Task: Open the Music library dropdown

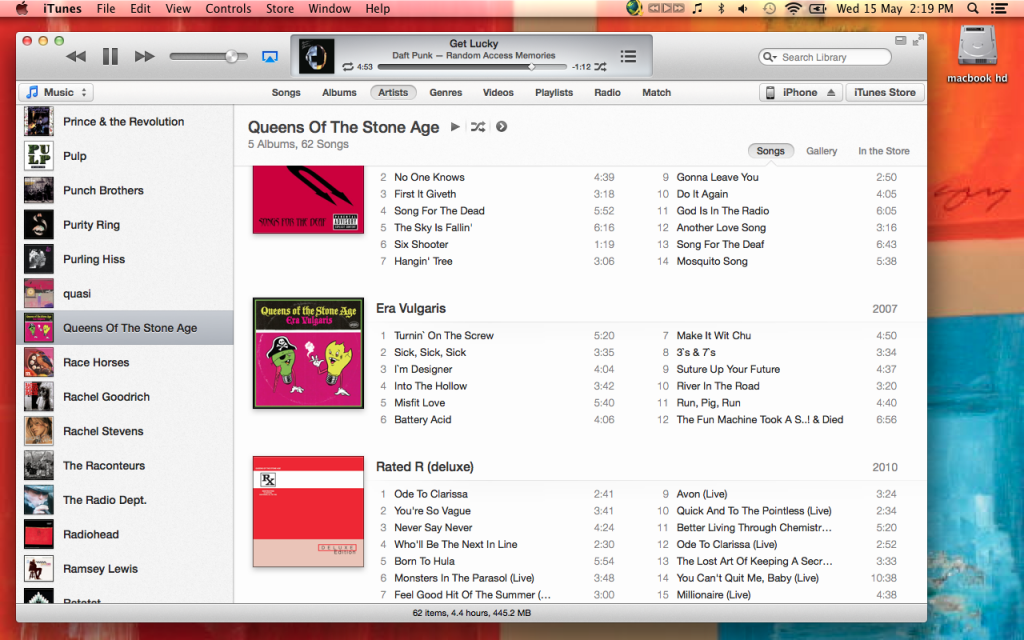Action: [56, 92]
